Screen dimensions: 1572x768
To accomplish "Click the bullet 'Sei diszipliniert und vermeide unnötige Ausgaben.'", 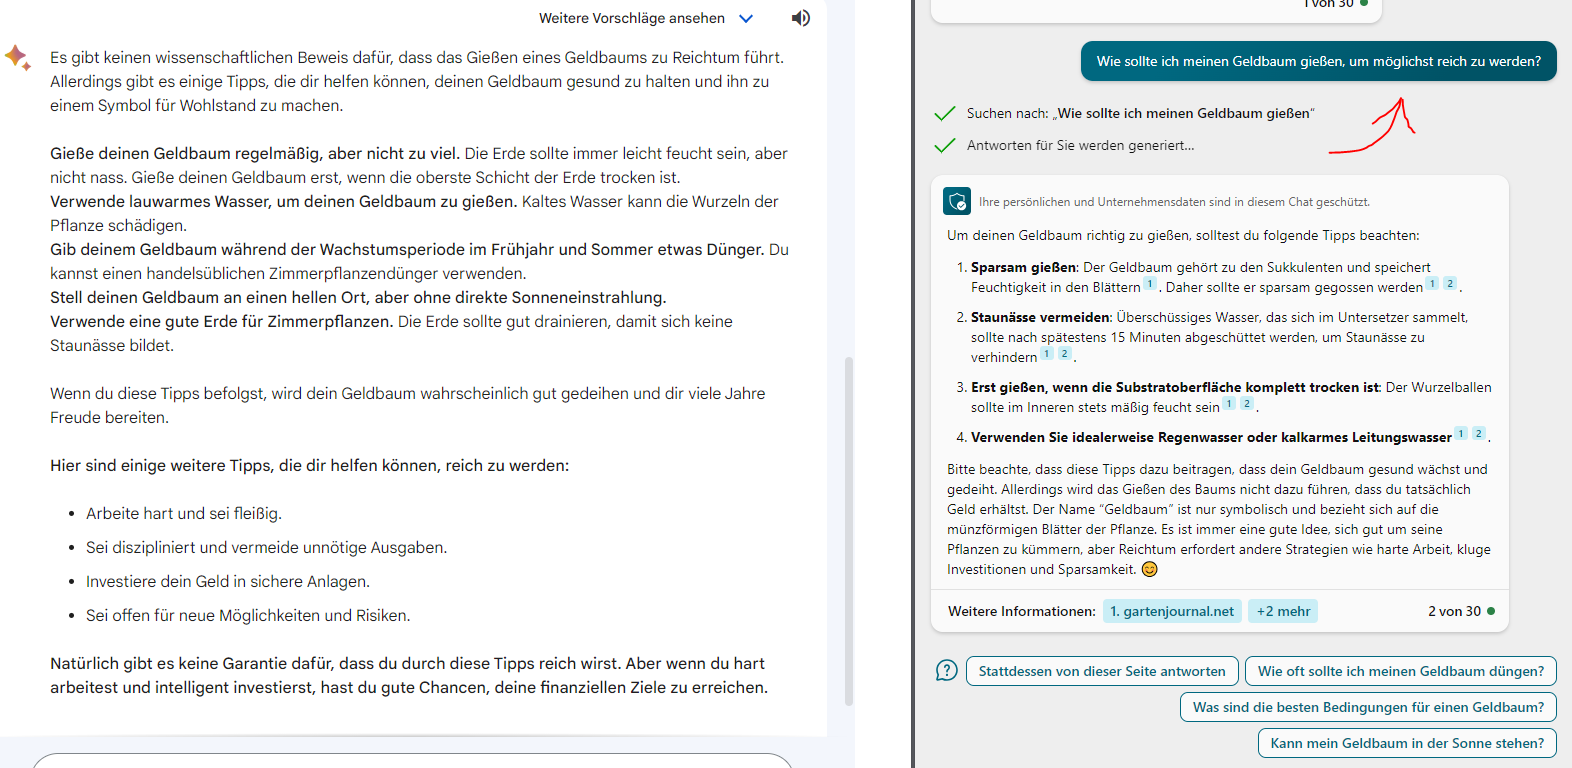I will point(267,547).
